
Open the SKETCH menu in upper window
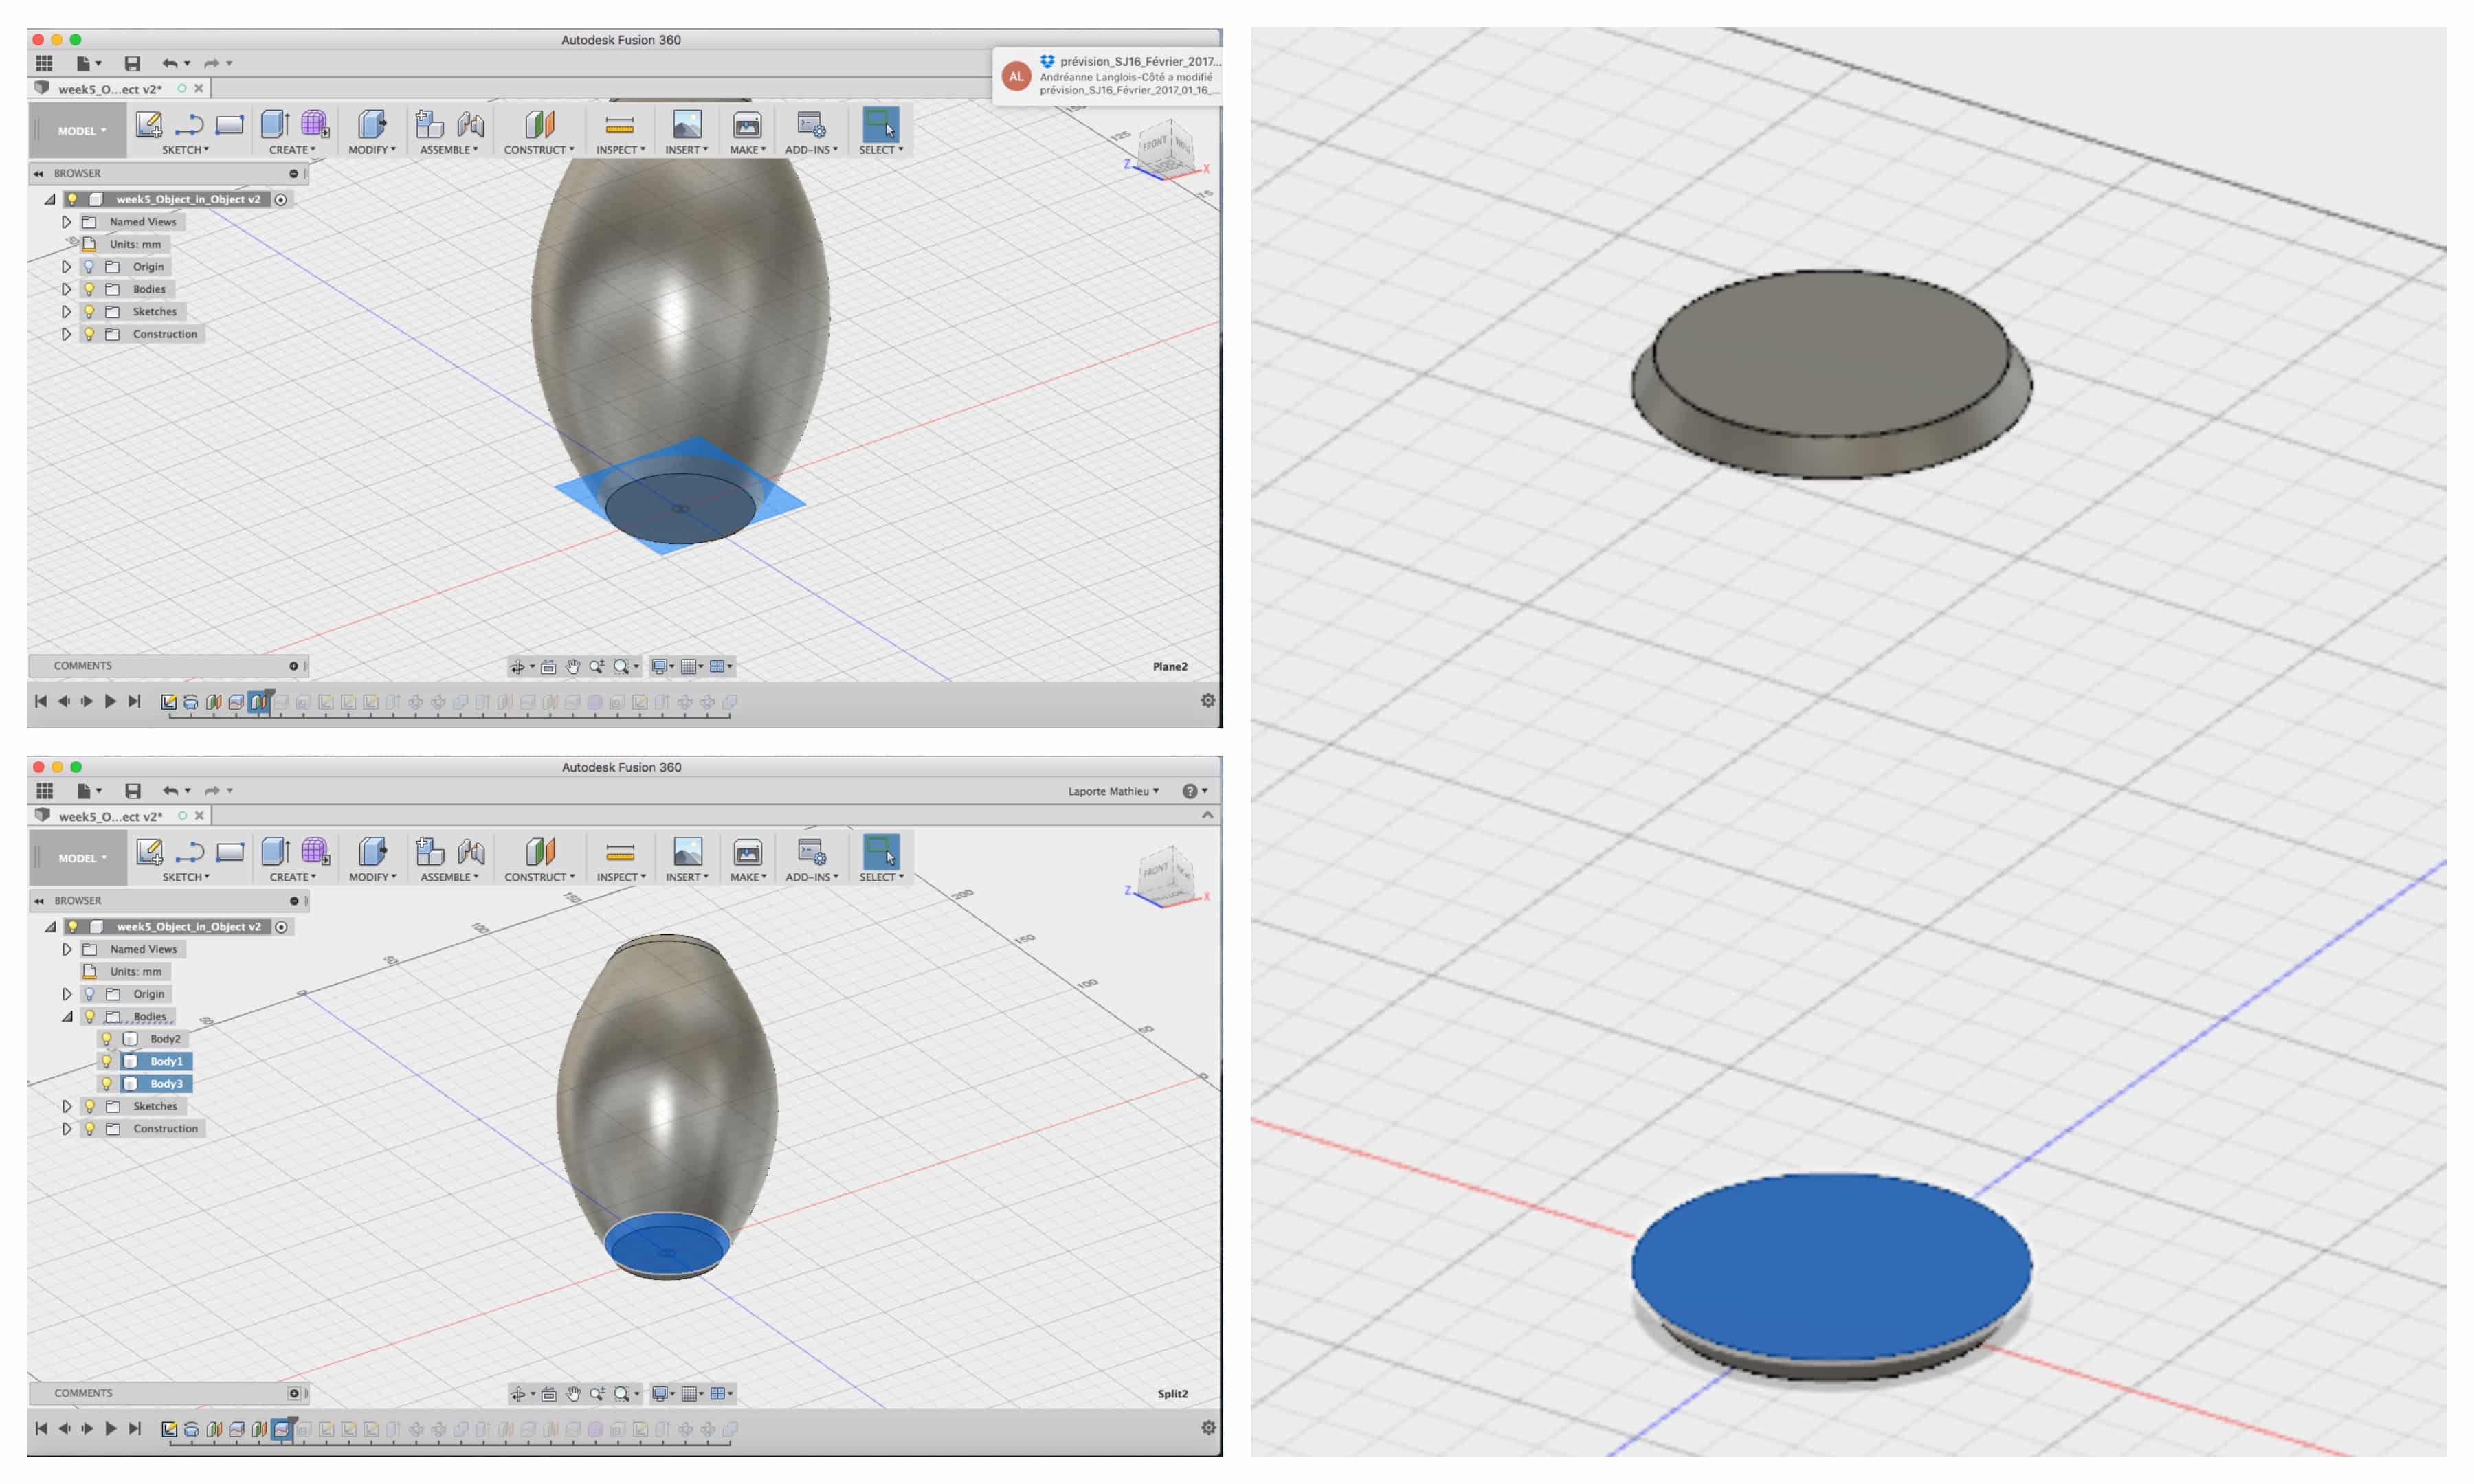[x=185, y=149]
